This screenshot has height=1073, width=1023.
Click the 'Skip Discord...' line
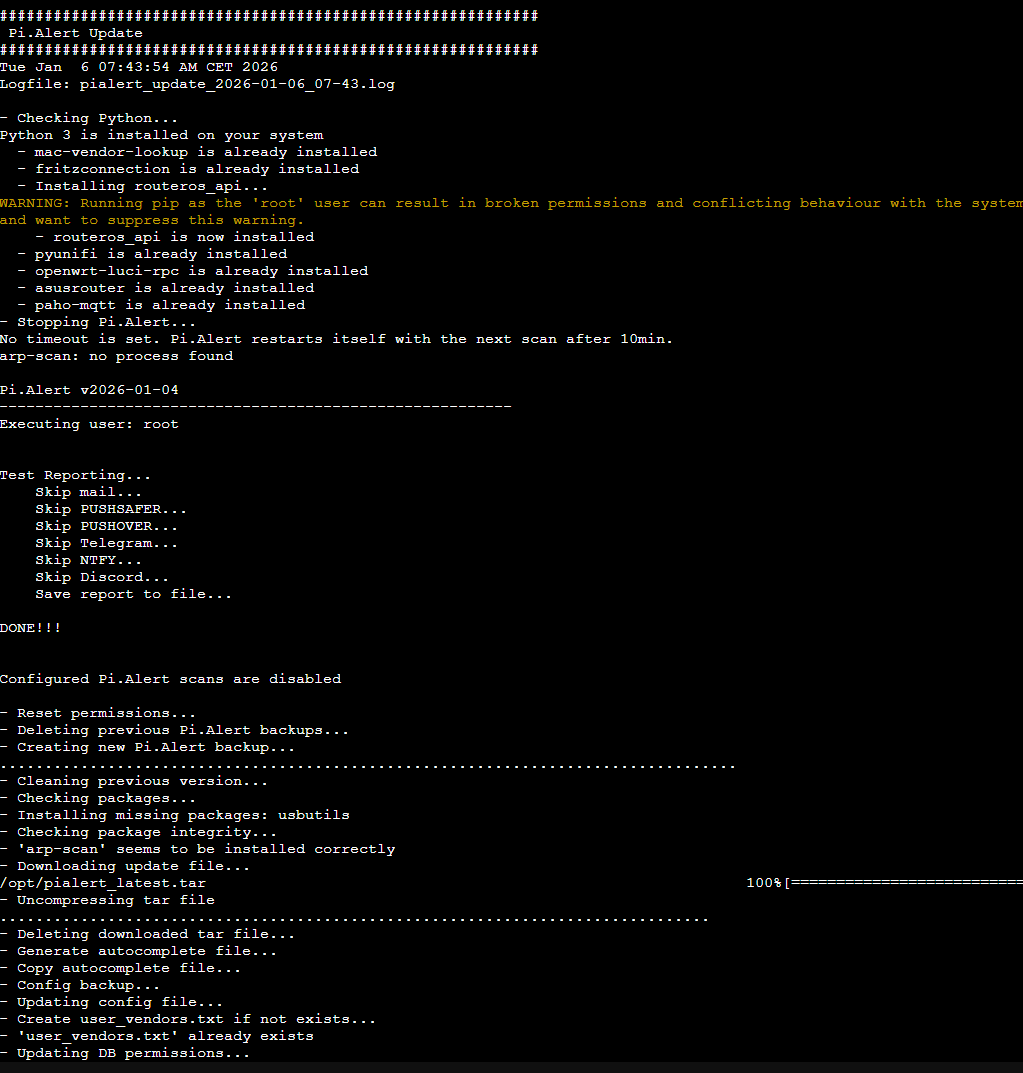pos(102,577)
